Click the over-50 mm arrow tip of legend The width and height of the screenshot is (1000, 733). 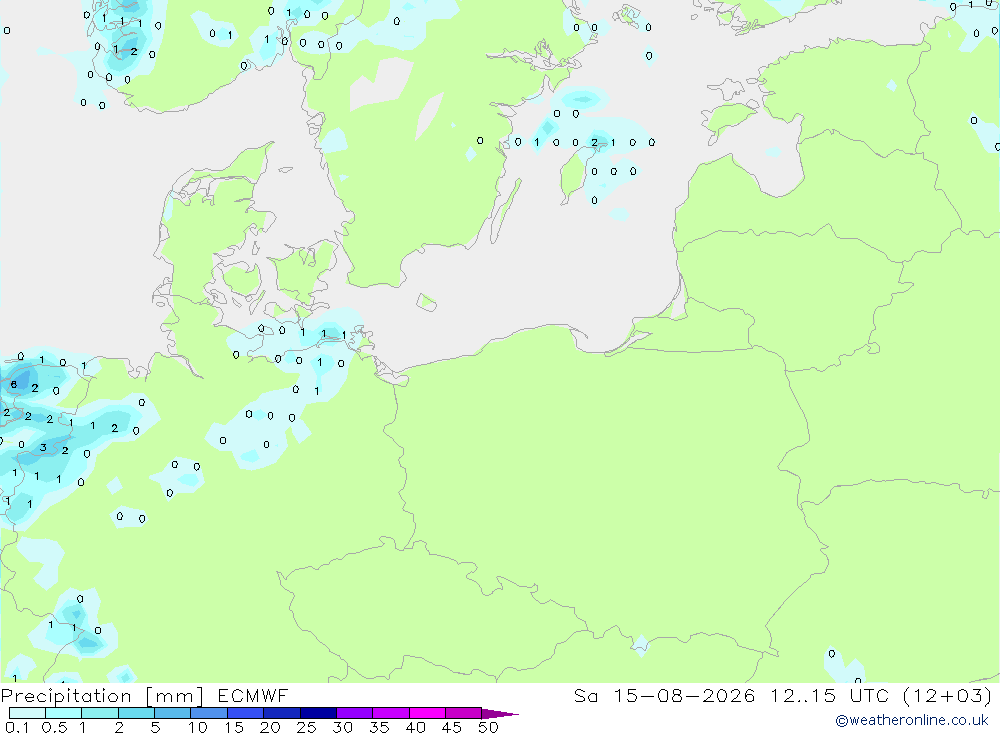(500, 714)
